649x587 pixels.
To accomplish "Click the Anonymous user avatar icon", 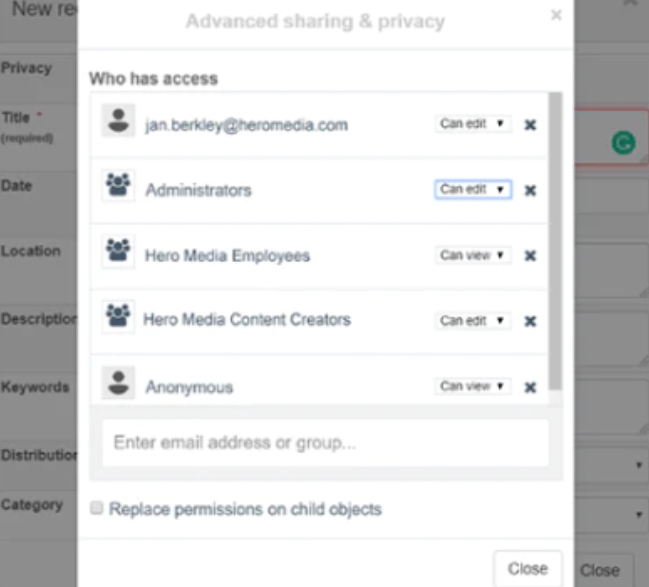I will pyautogui.click(x=118, y=383).
